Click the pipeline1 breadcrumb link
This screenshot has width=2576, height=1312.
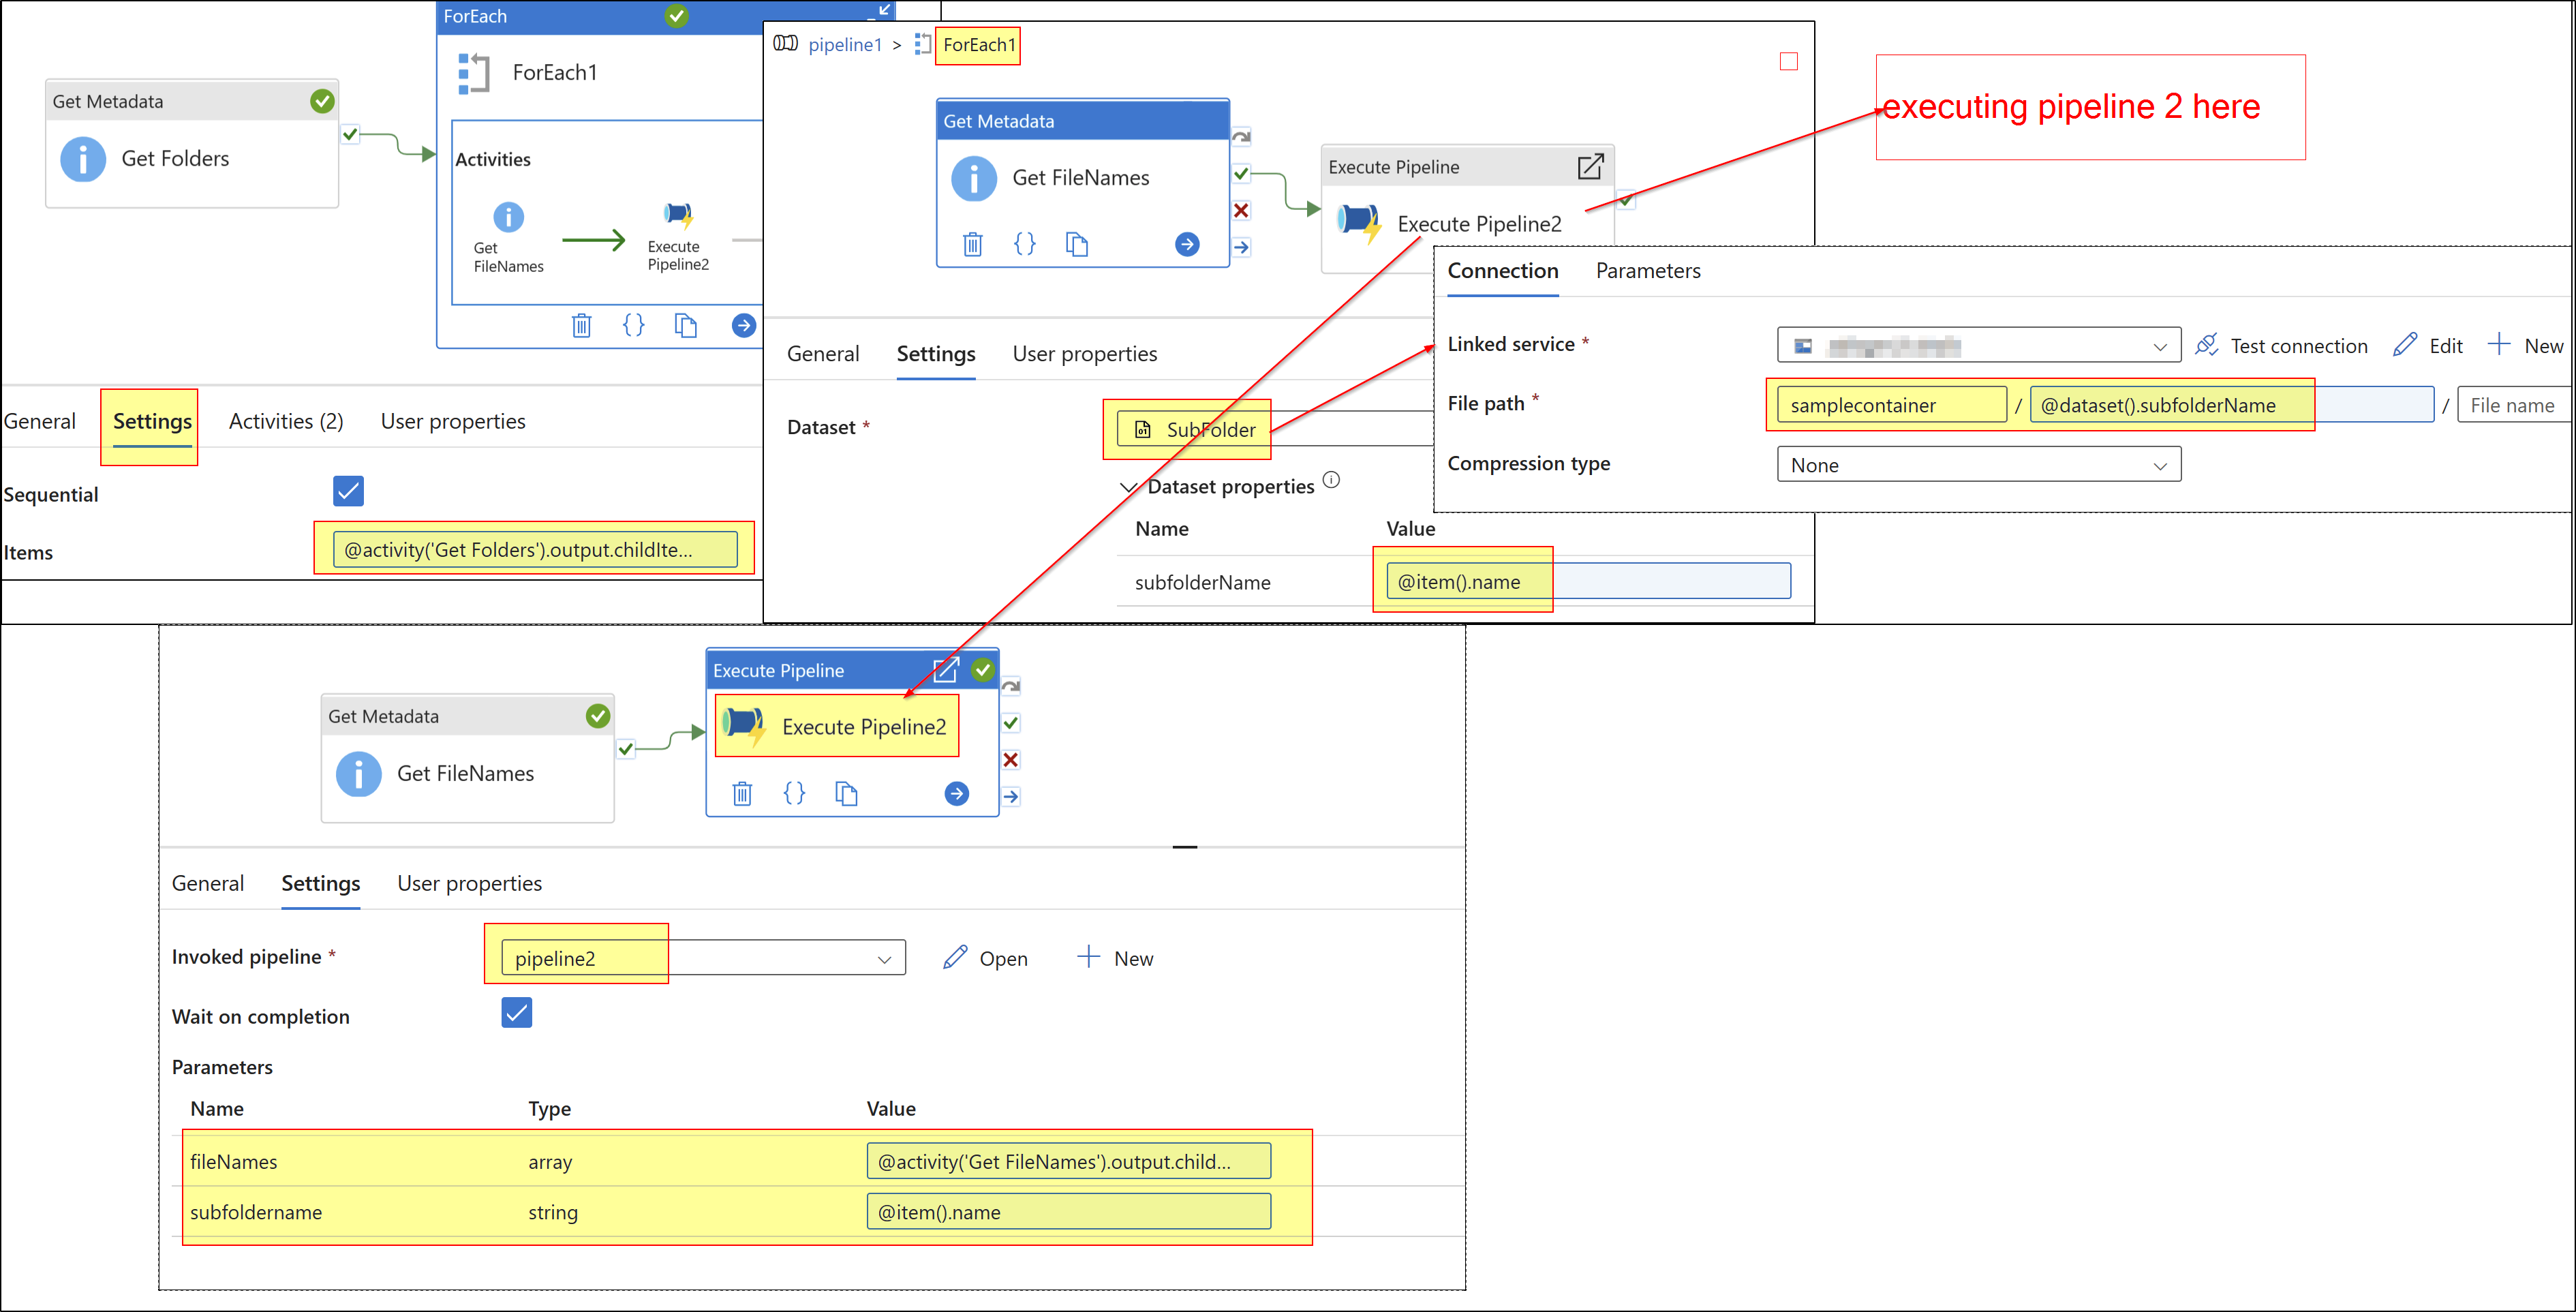pyautogui.click(x=846, y=44)
